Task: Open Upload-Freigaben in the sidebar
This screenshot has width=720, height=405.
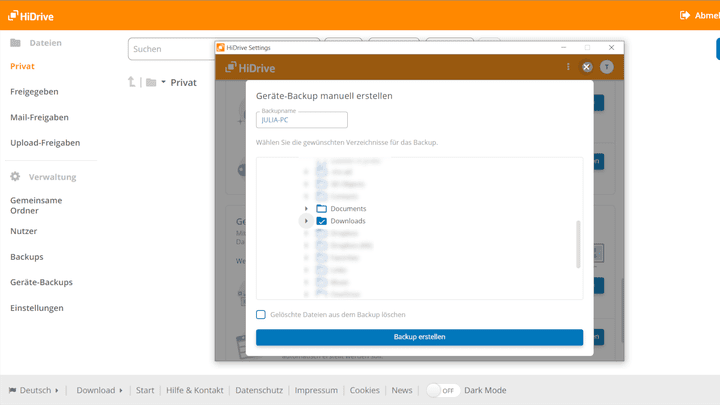Action: (45, 143)
